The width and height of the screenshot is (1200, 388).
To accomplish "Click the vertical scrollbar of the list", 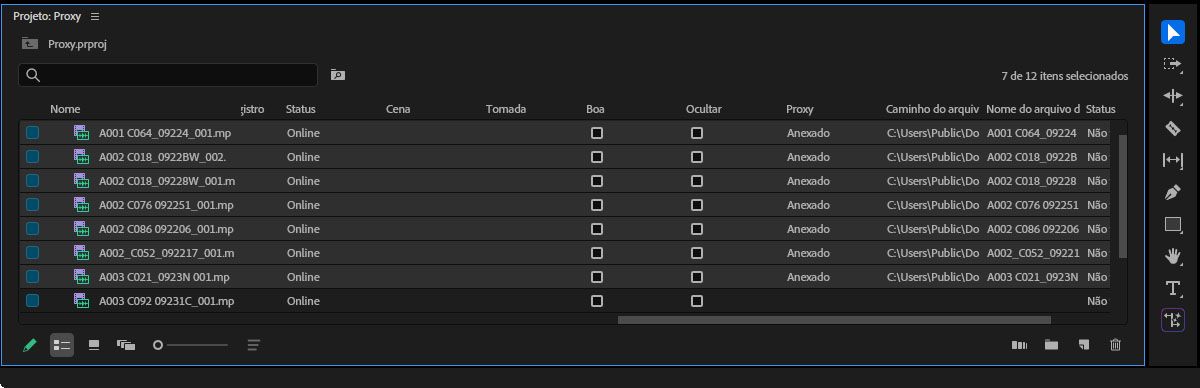I will (x=1122, y=195).
